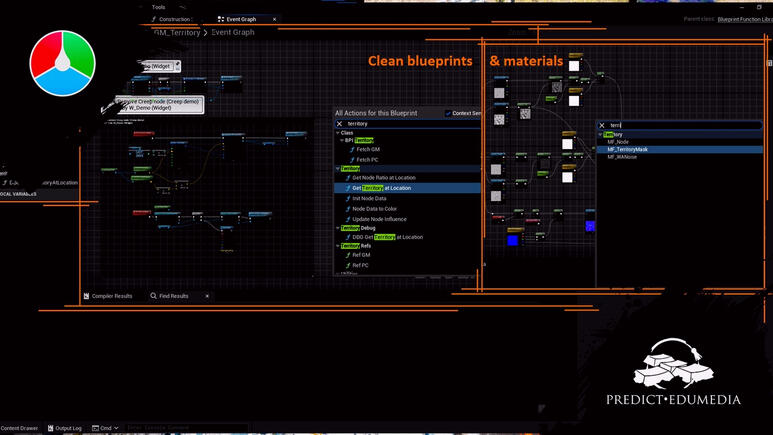Switch to the Construction Script tab
773x435 pixels.
[x=174, y=19]
